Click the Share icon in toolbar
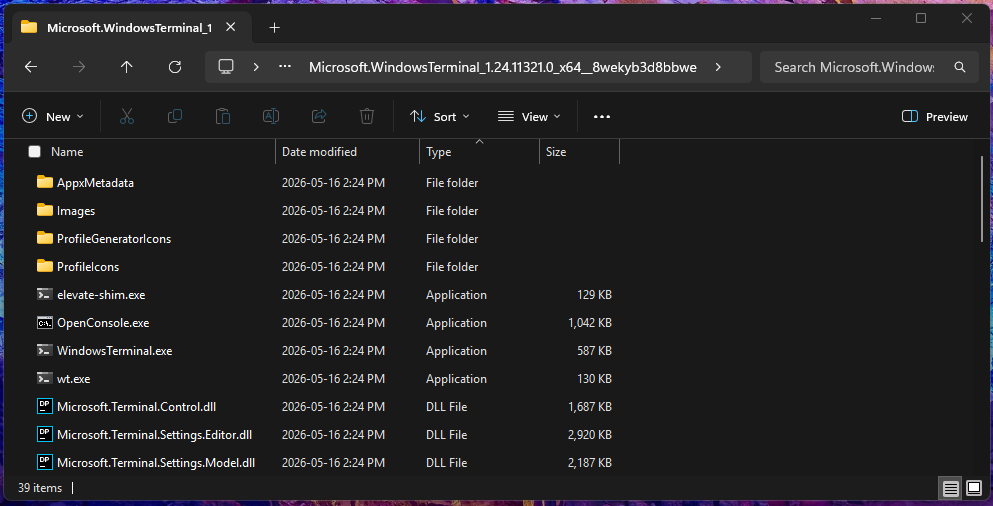Screen dimensions: 993x506 tap(319, 117)
